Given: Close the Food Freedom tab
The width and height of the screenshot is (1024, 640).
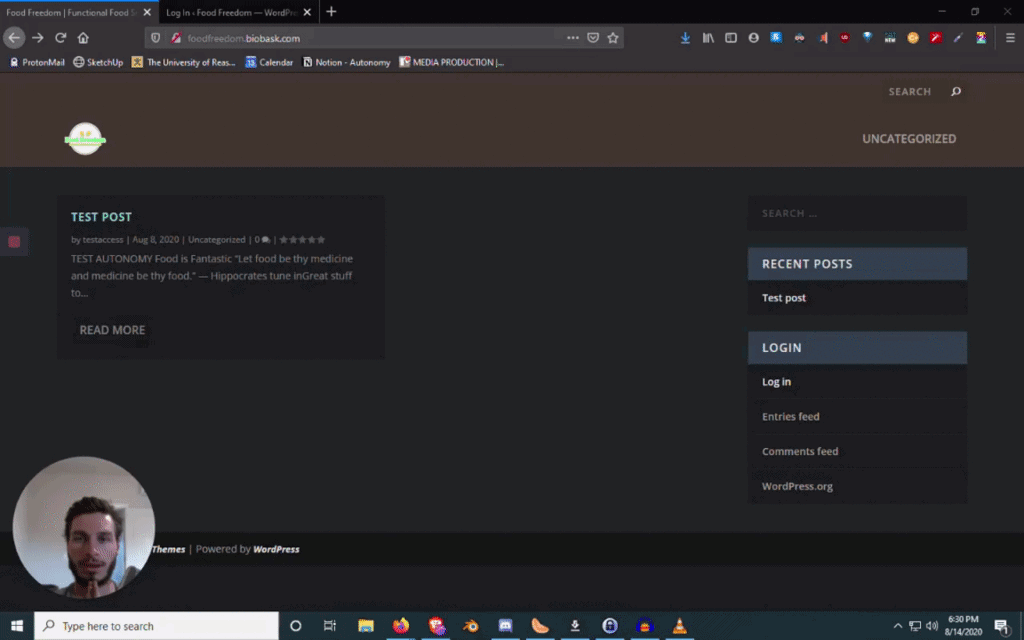Looking at the screenshot, I should pyautogui.click(x=147, y=12).
